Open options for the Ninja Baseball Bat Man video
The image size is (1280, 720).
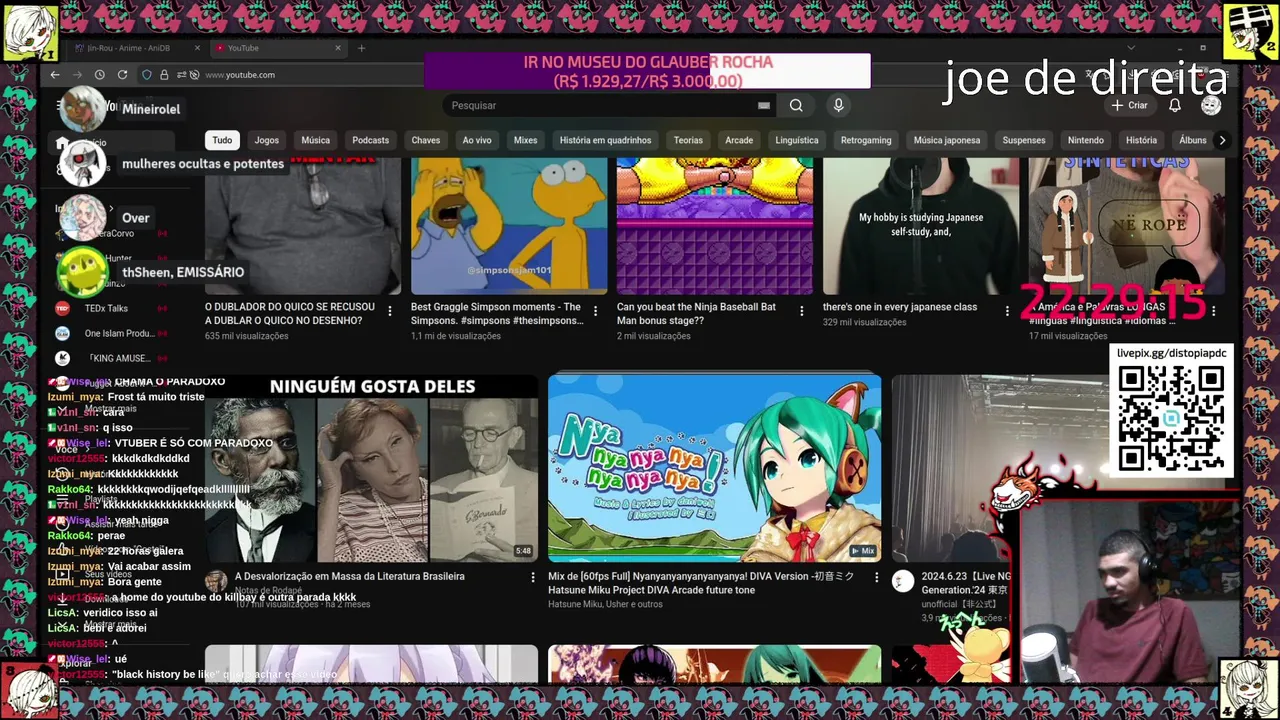tap(801, 311)
